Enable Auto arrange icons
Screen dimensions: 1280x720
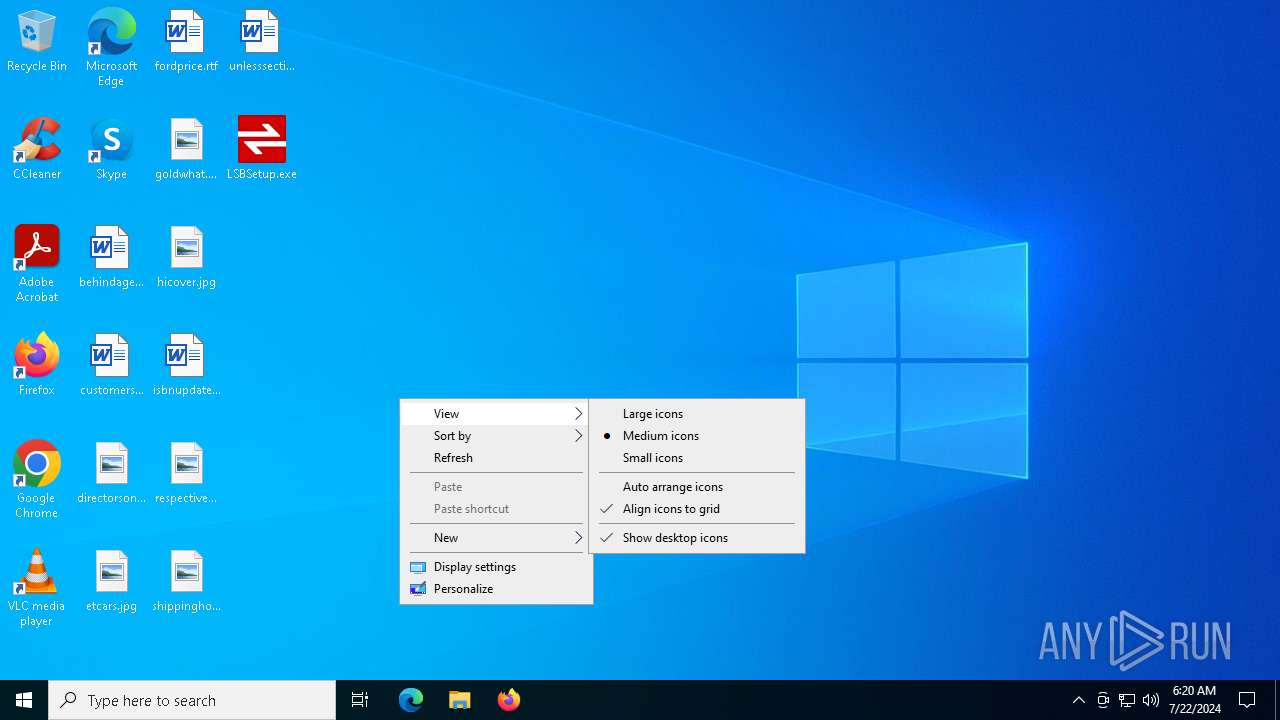[697, 487]
